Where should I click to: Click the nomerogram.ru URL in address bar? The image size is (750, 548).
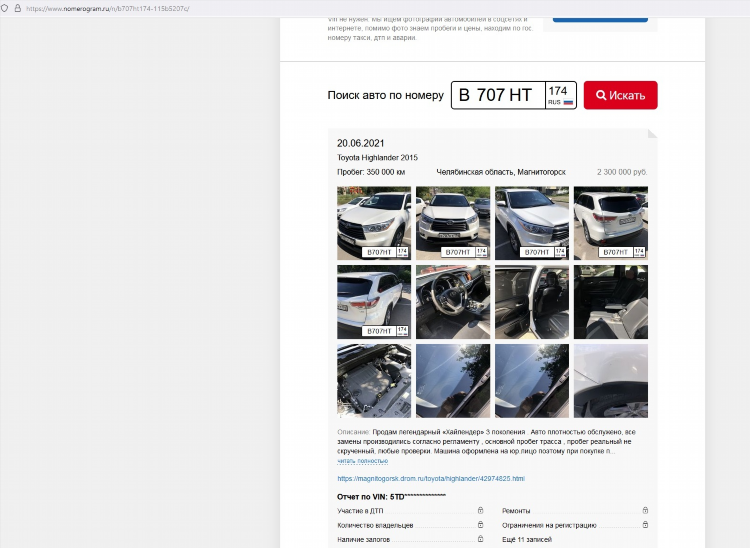108,9
